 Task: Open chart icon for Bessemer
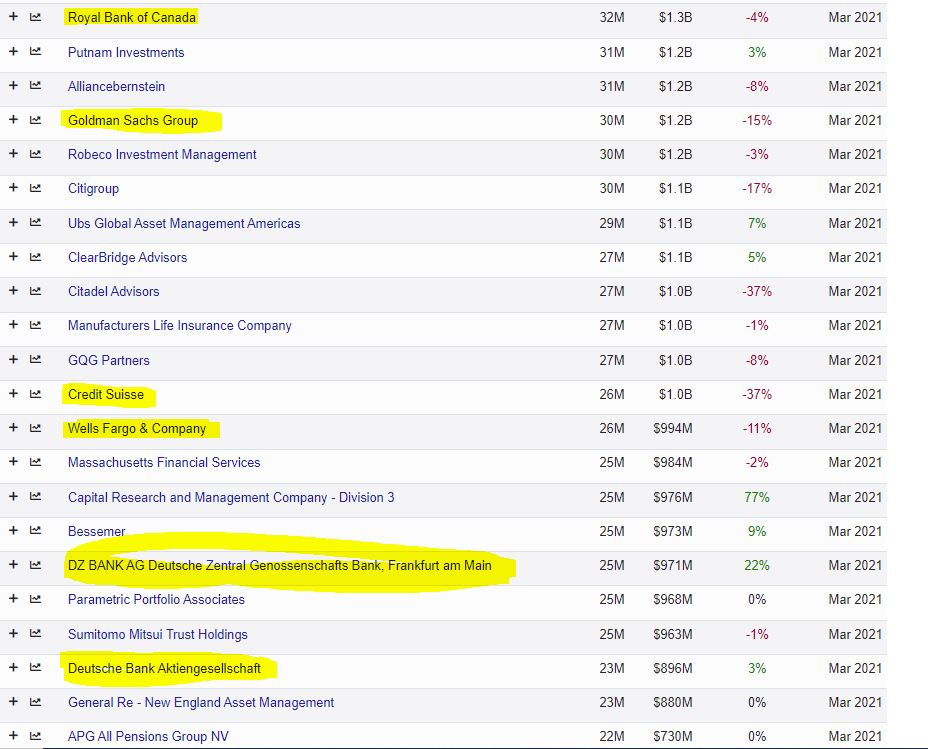(x=36, y=531)
